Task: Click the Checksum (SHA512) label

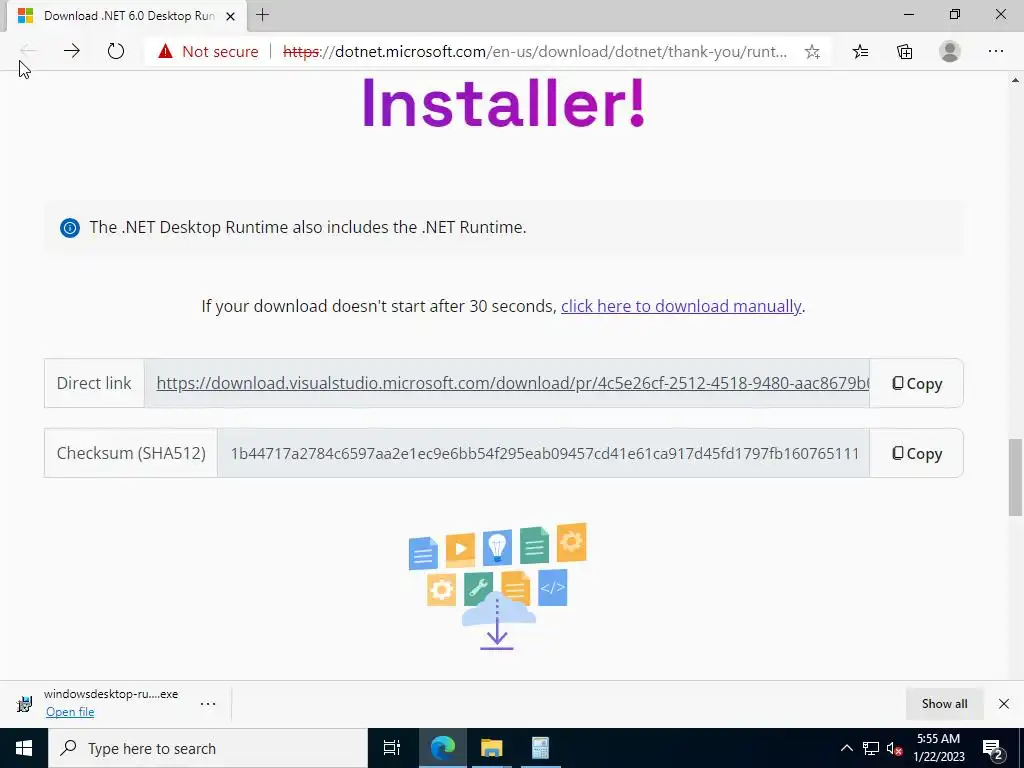Action: point(131,453)
